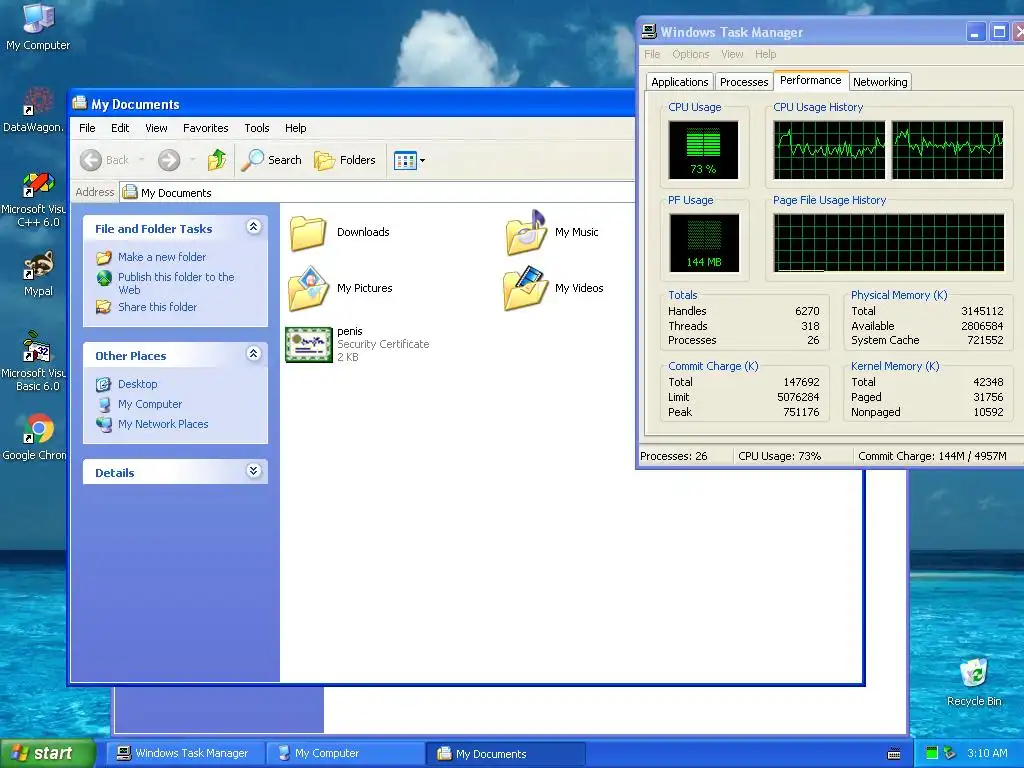Click the Back button in My Documents

pyautogui.click(x=104, y=160)
